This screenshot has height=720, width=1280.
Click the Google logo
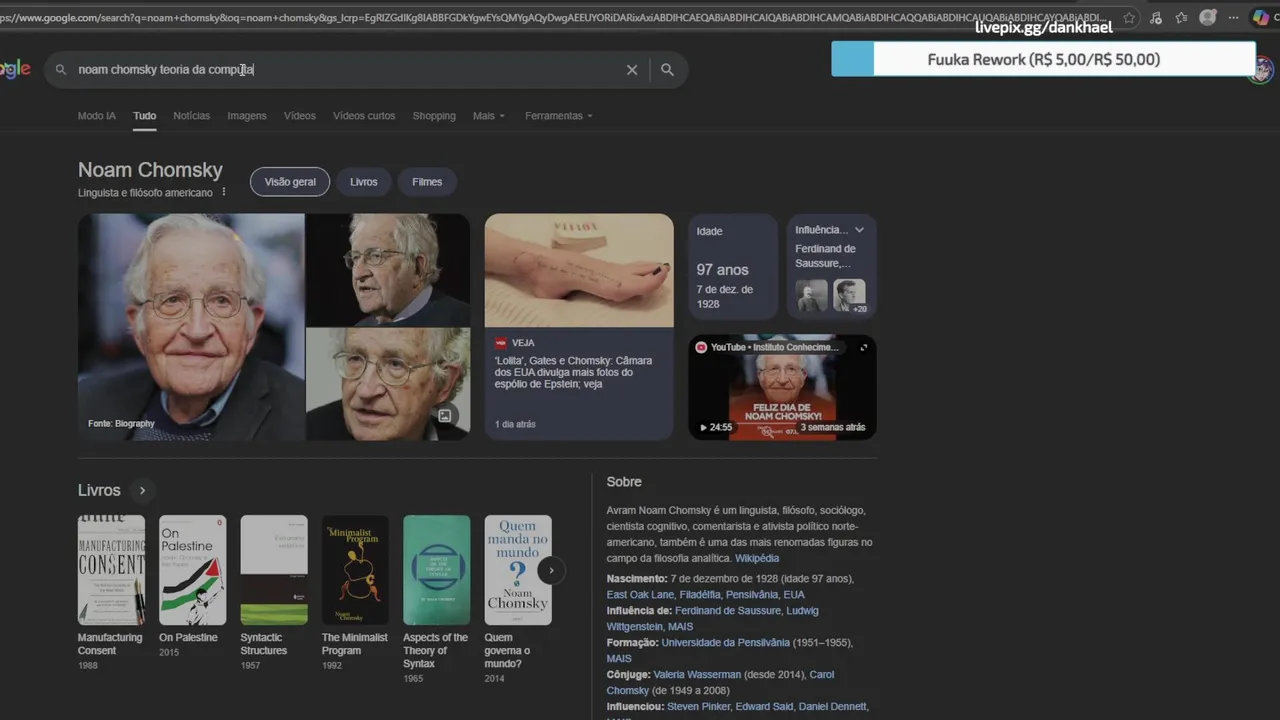(15, 69)
